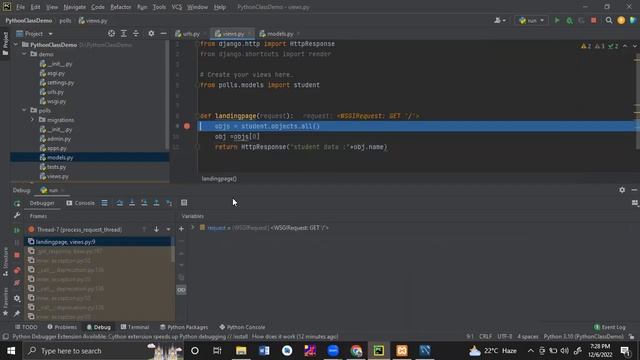Viewport: 640px width, 360px height.
Task: Open the Terminal tool window tab
Action: click(x=135, y=327)
